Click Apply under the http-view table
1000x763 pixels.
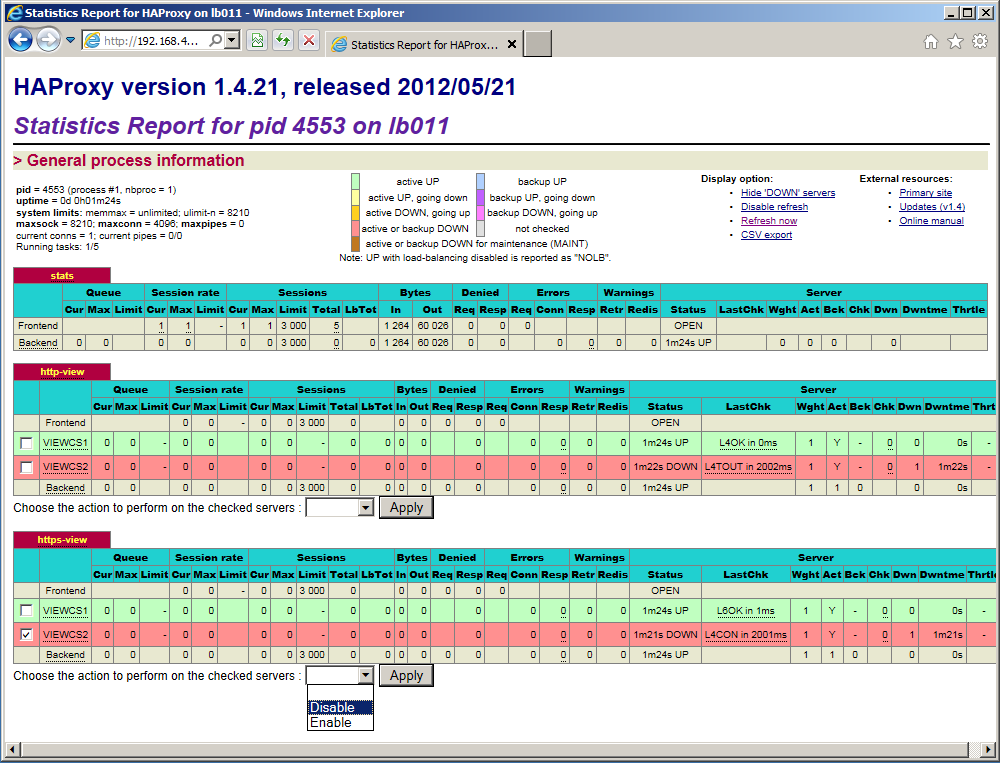pyautogui.click(x=406, y=508)
